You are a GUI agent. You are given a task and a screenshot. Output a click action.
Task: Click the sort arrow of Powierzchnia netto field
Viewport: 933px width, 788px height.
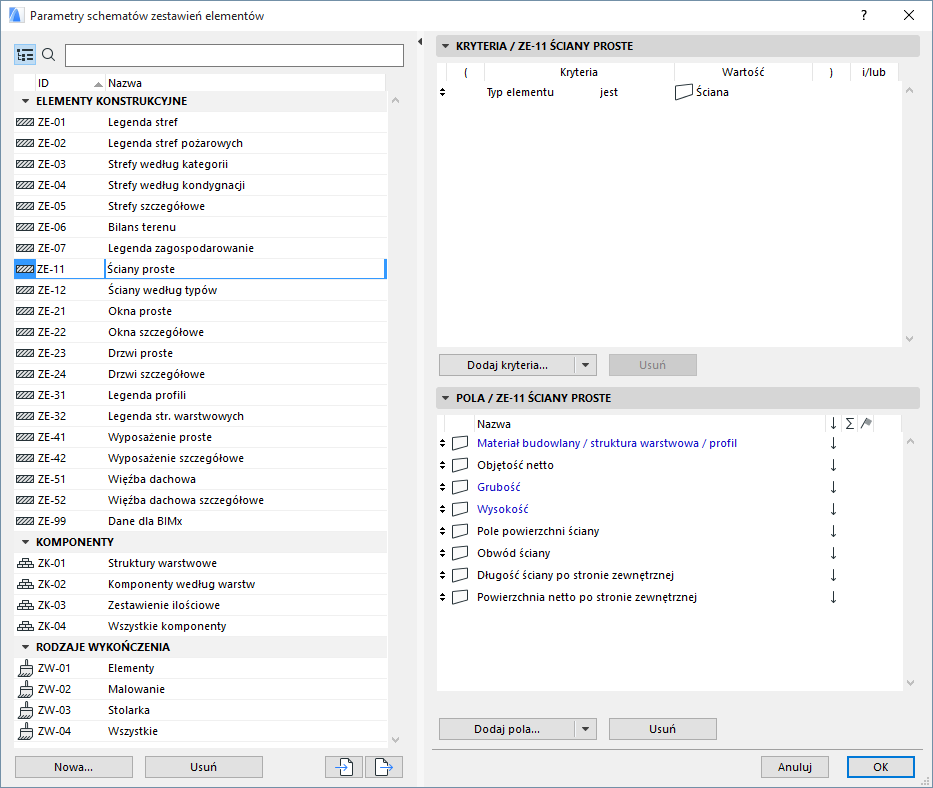834,597
